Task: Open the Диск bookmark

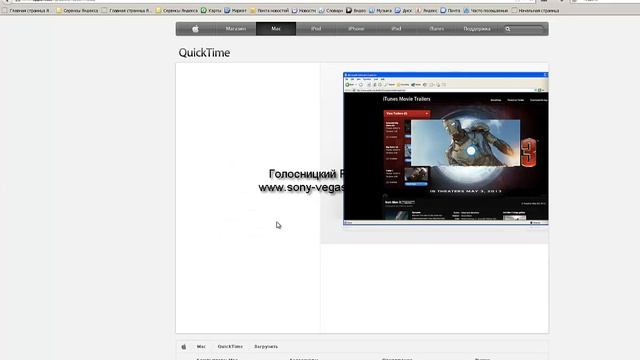Action: pyautogui.click(x=403, y=10)
